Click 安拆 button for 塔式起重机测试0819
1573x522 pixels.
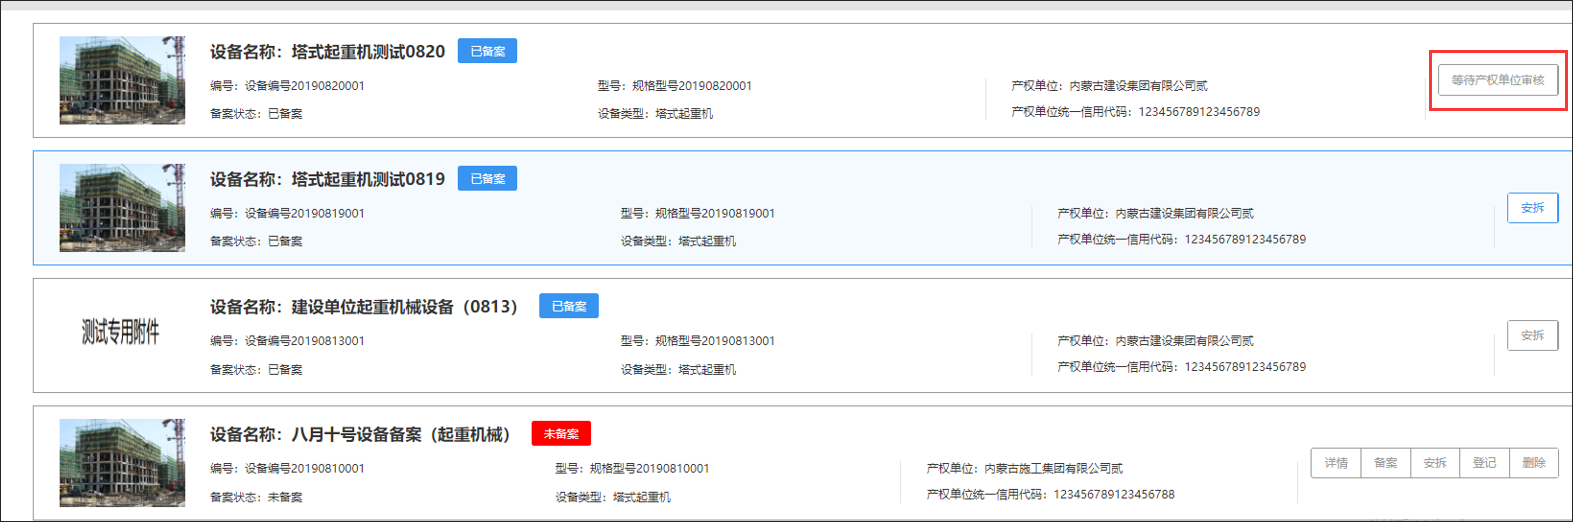pos(1532,208)
